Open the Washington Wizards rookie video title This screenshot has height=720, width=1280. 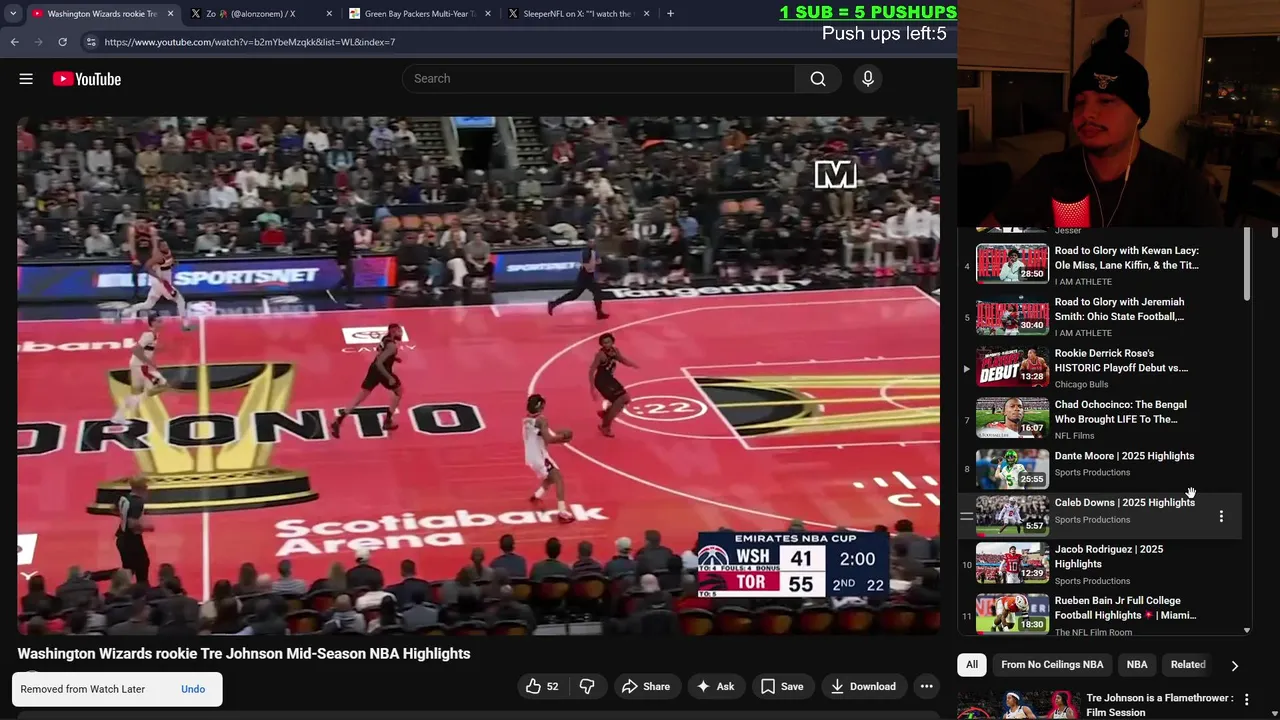pos(244,654)
